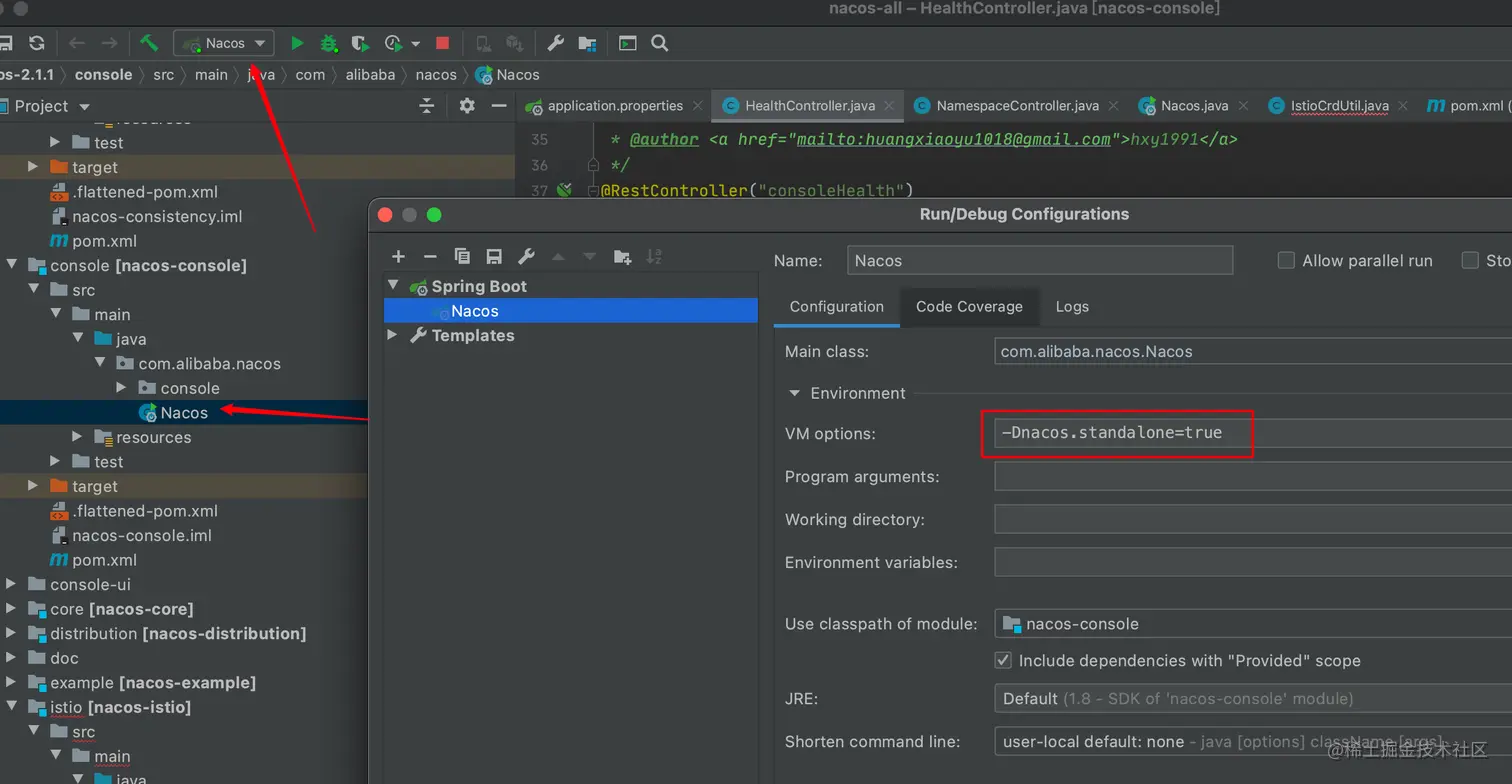Collapse all in Project panel
The image size is (1512, 784).
click(427, 106)
